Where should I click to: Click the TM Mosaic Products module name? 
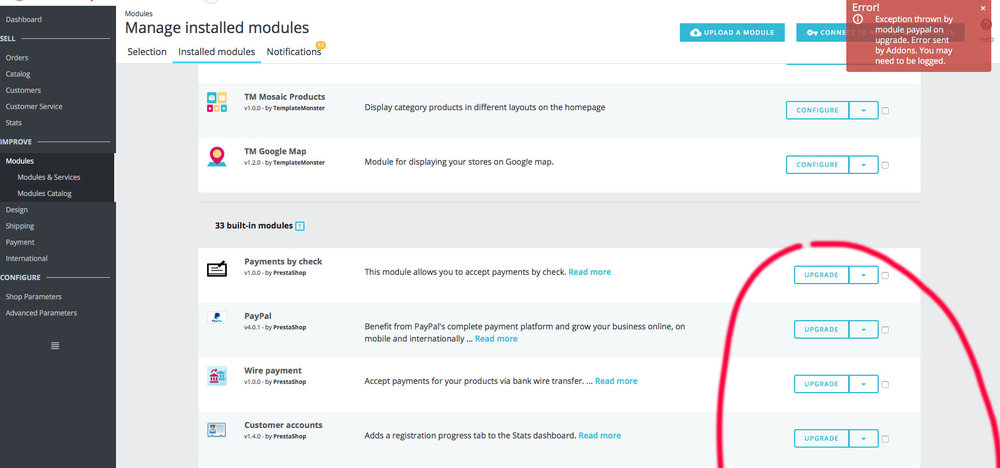pos(284,97)
